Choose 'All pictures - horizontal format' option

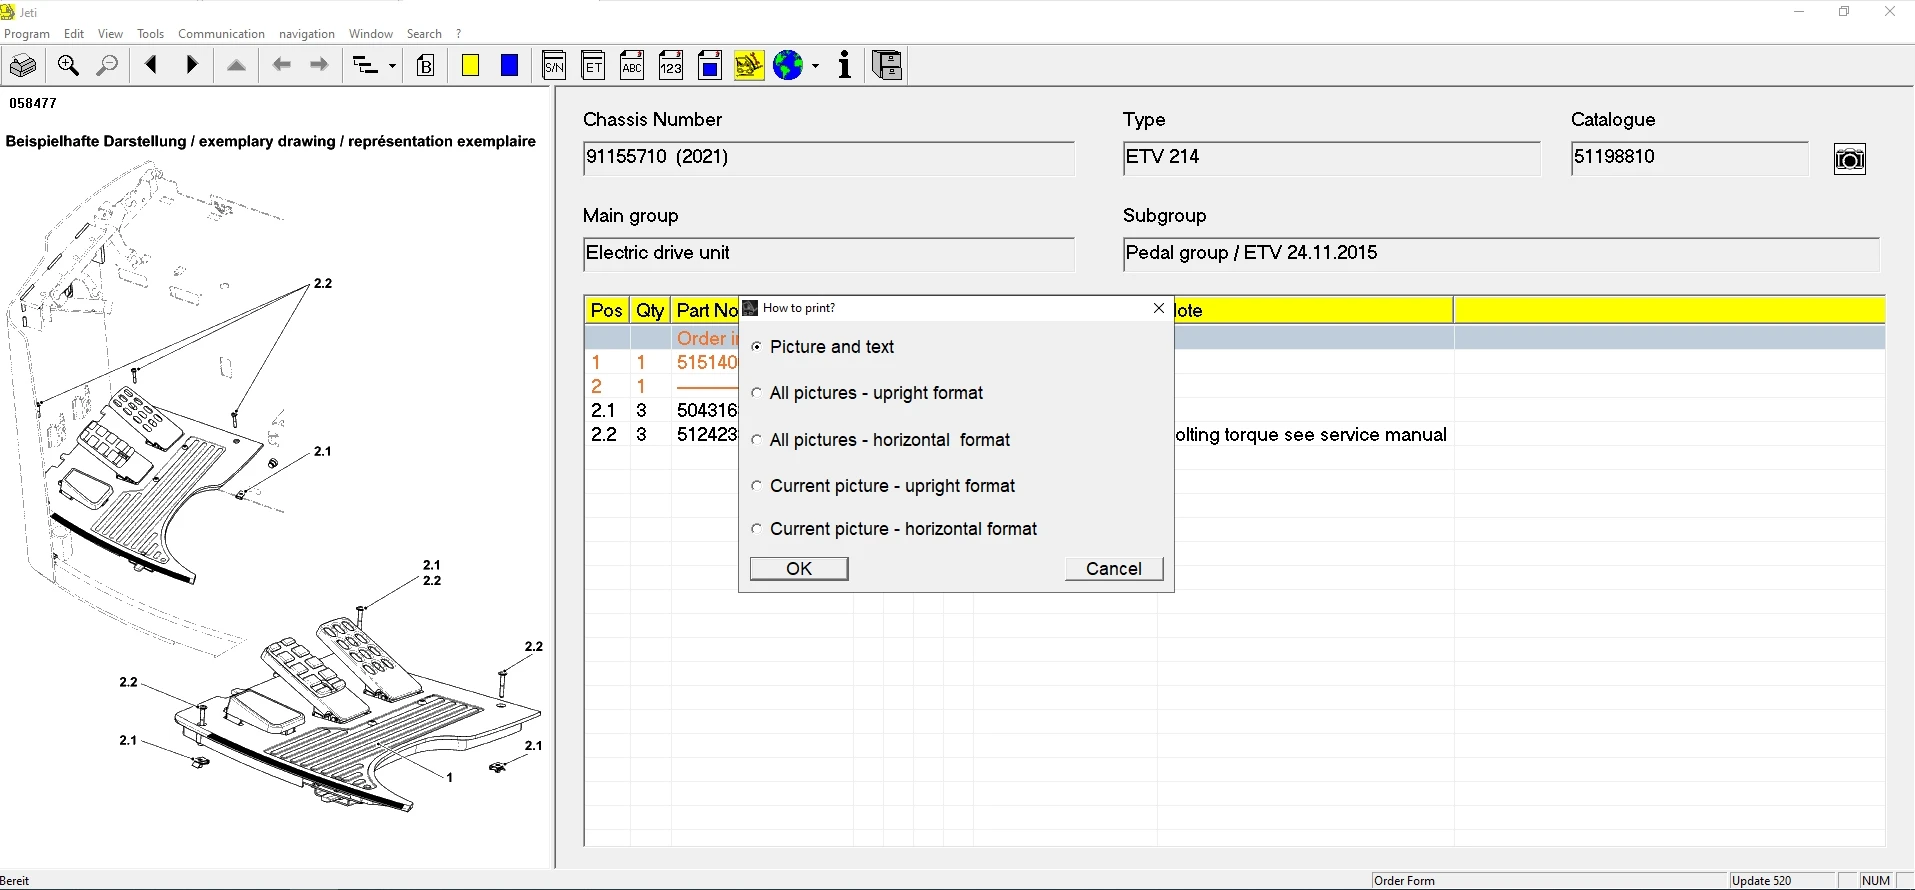pyautogui.click(x=757, y=440)
